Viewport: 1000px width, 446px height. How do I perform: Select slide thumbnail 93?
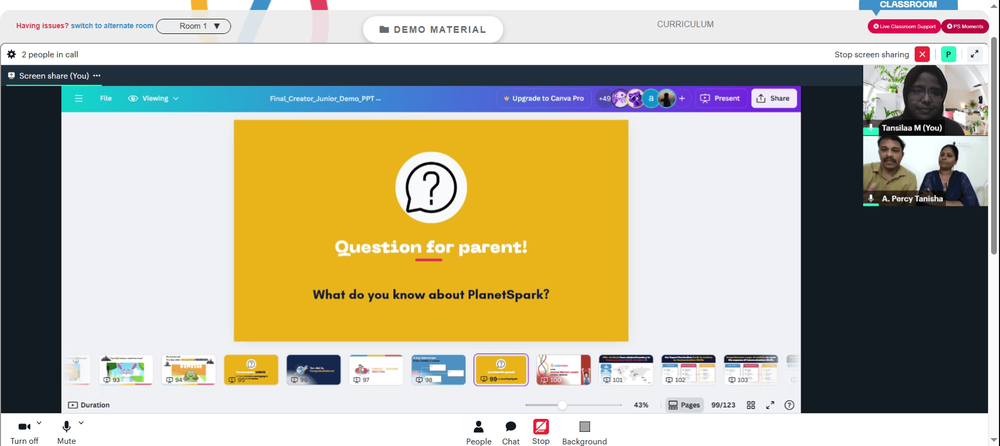click(126, 370)
